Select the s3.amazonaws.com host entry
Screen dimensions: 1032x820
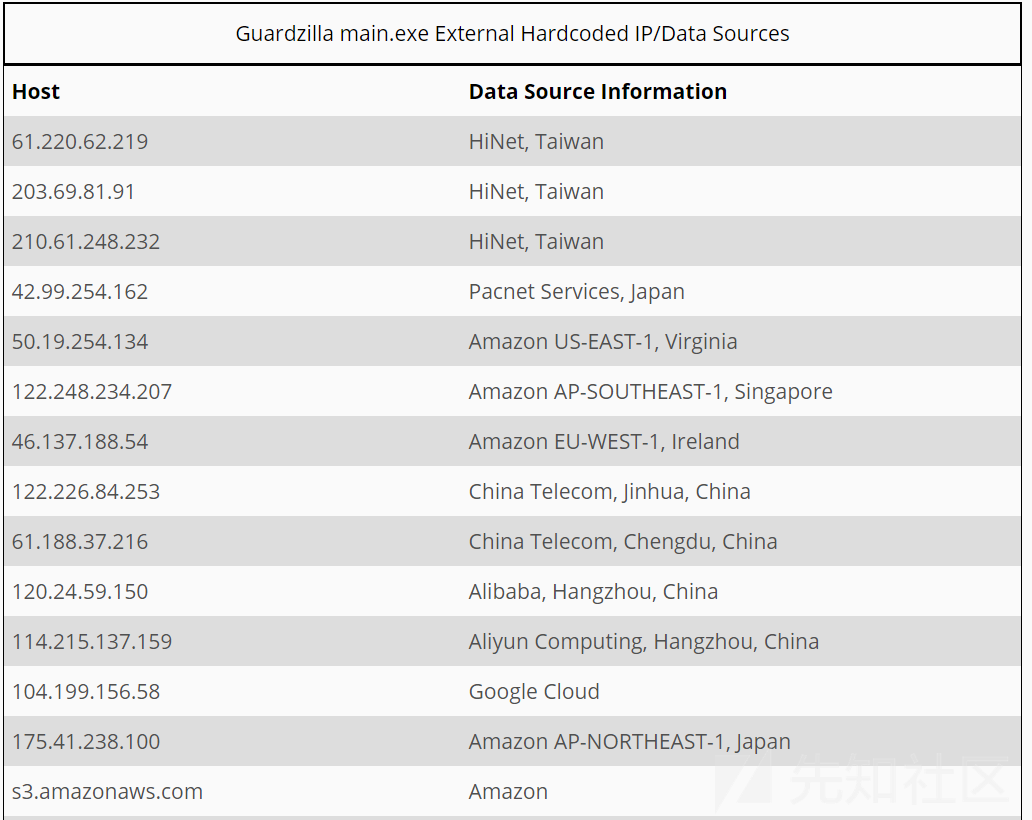pyautogui.click(x=107, y=792)
